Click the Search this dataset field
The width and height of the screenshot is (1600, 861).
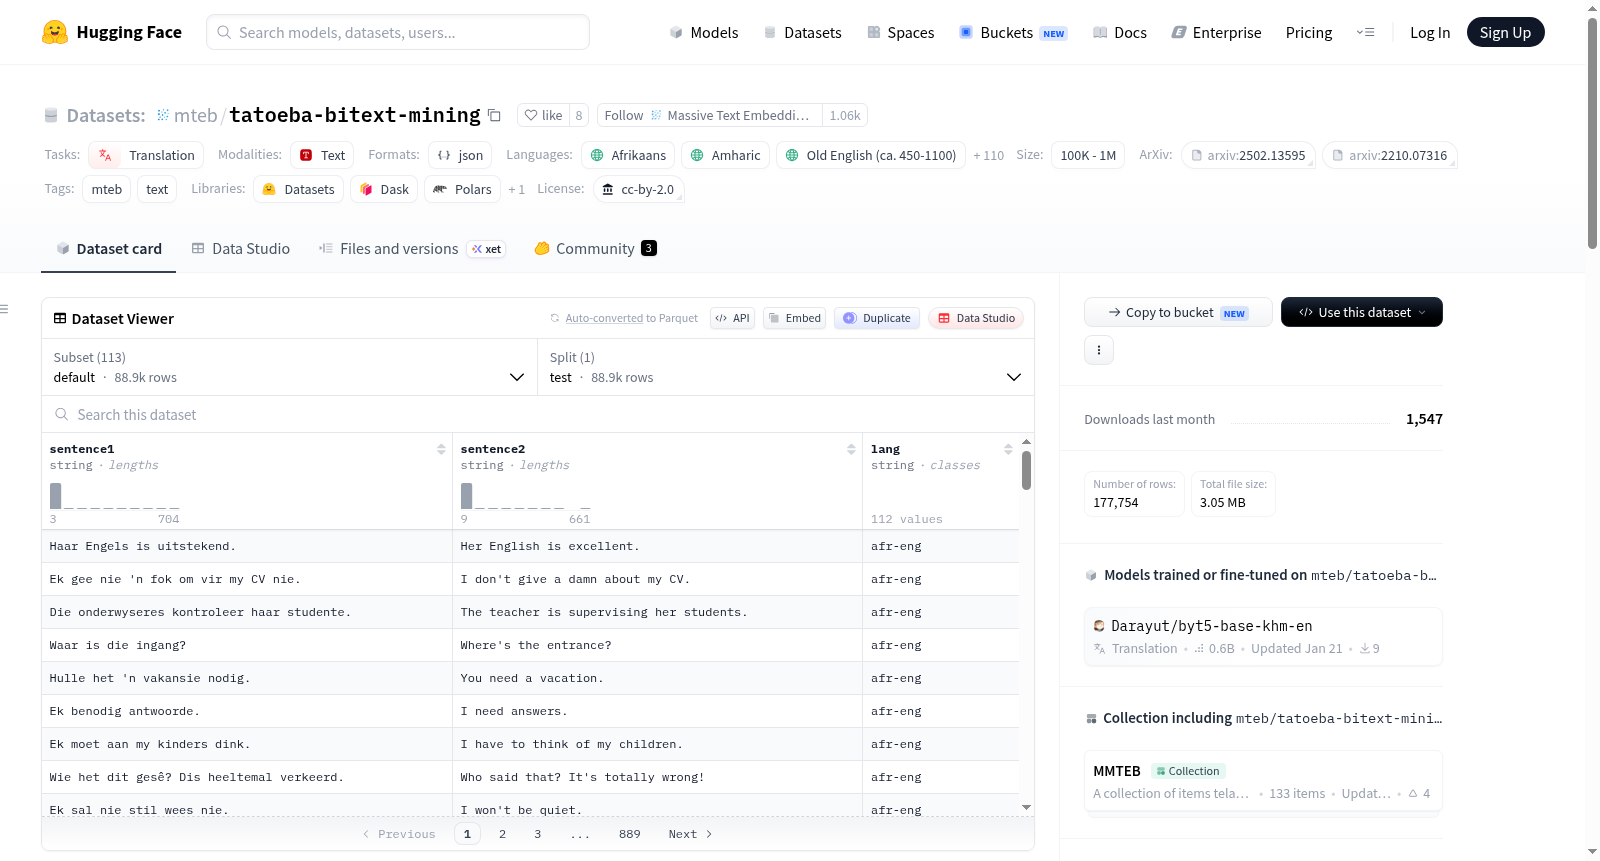click(538, 414)
